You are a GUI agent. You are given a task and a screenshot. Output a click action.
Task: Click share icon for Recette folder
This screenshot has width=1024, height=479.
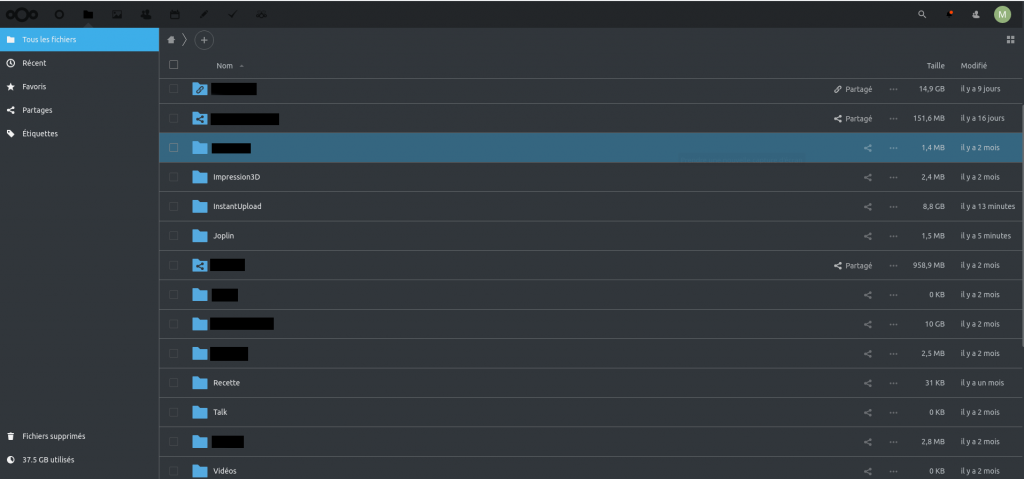click(x=868, y=383)
